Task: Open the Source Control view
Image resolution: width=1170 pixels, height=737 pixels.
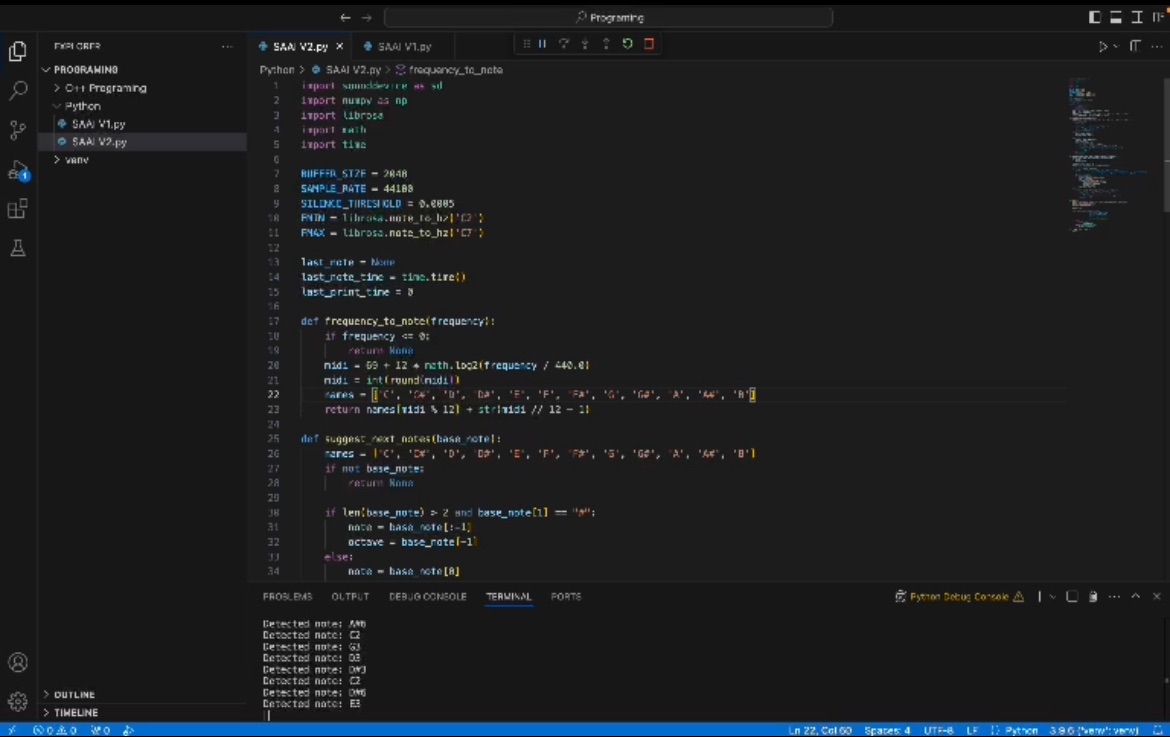Action: (x=18, y=130)
